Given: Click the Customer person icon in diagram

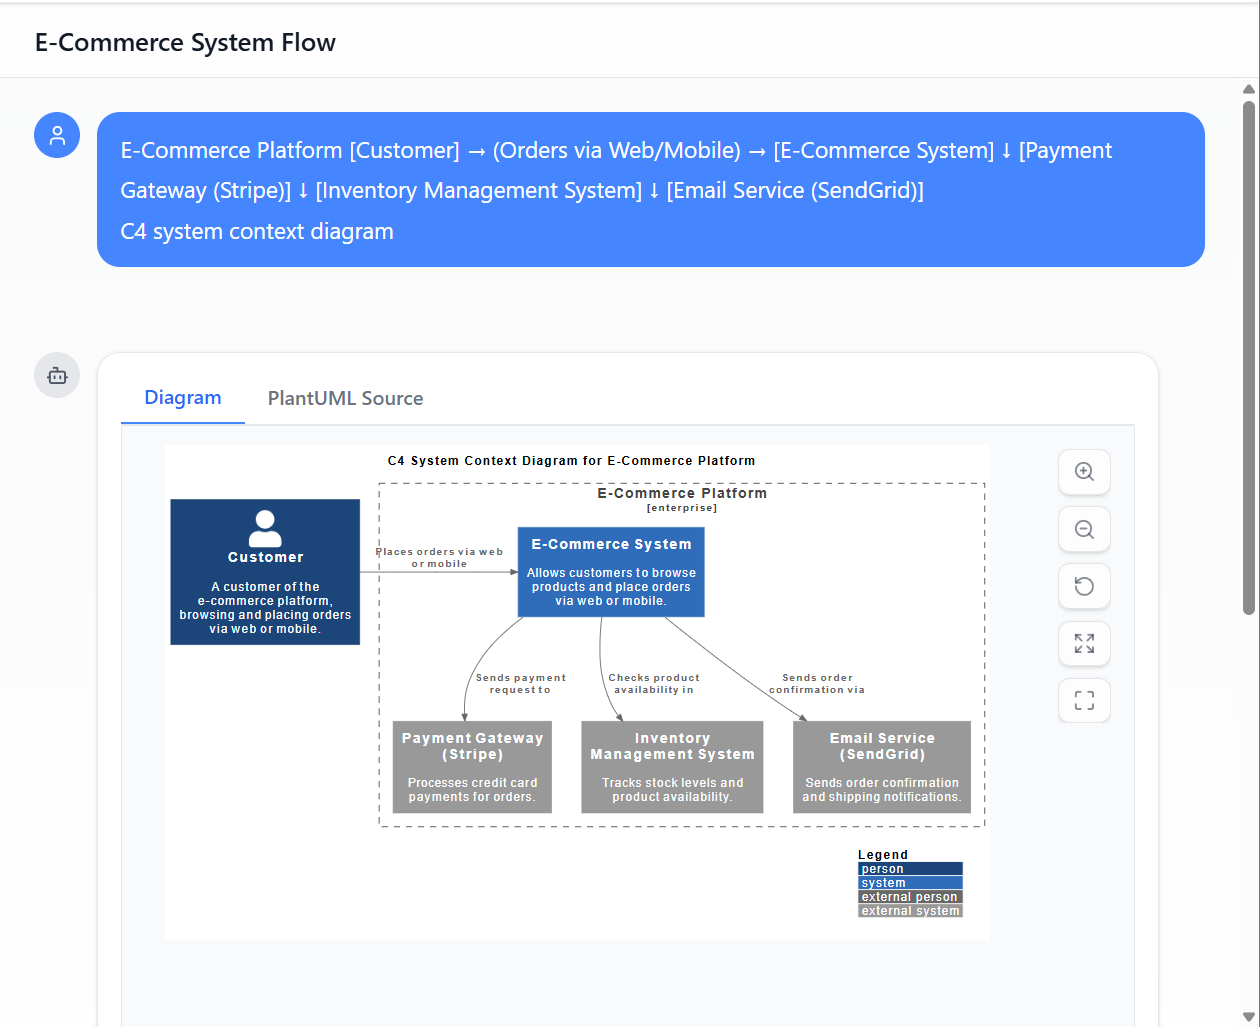Looking at the screenshot, I should tap(265, 528).
